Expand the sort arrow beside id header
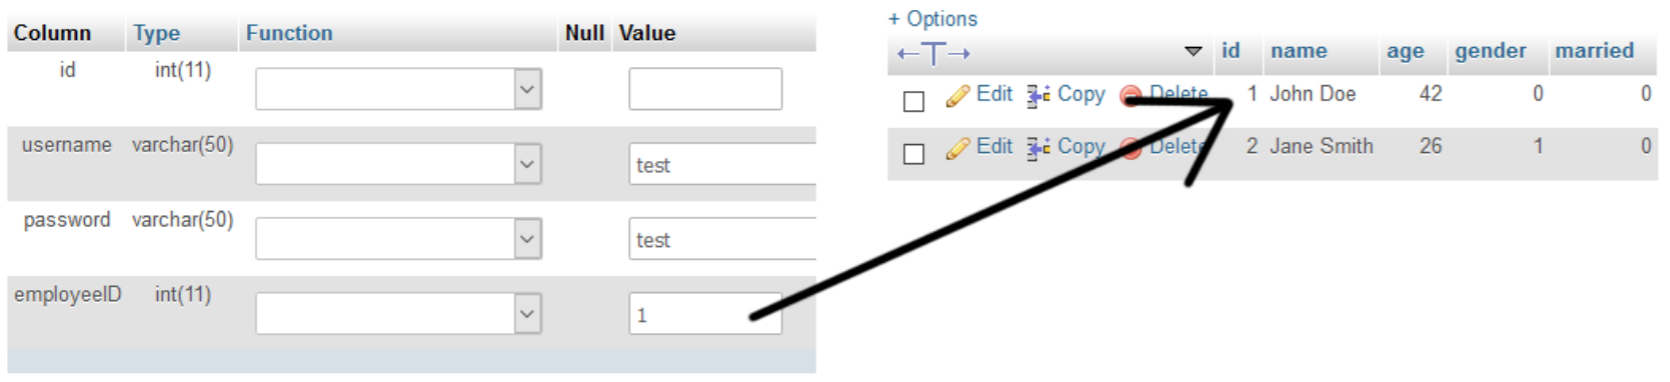This screenshot has width=1670, height=382. pyautogui.click(x=1193, y=51)
